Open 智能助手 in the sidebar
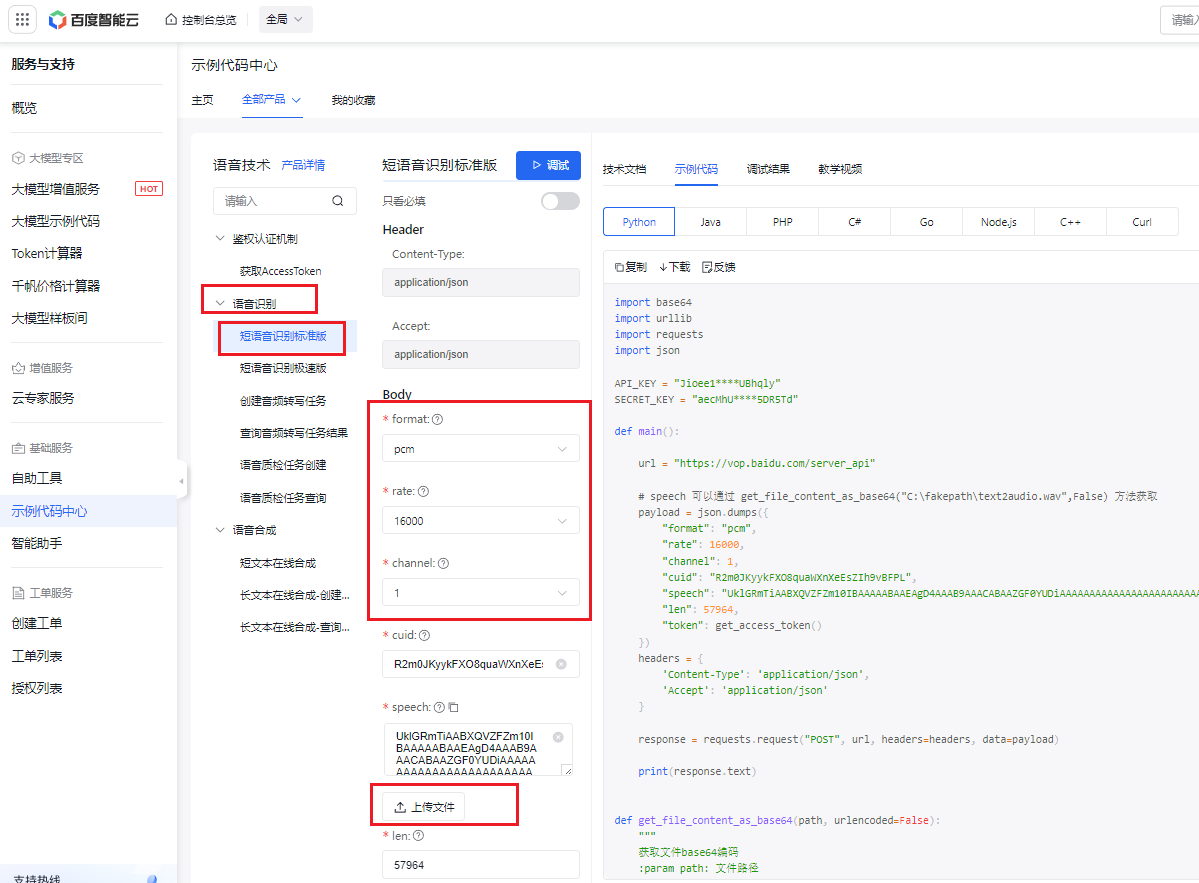This screenshot has height=883, width=1199. pyautogui.click(x=37, y=544)
